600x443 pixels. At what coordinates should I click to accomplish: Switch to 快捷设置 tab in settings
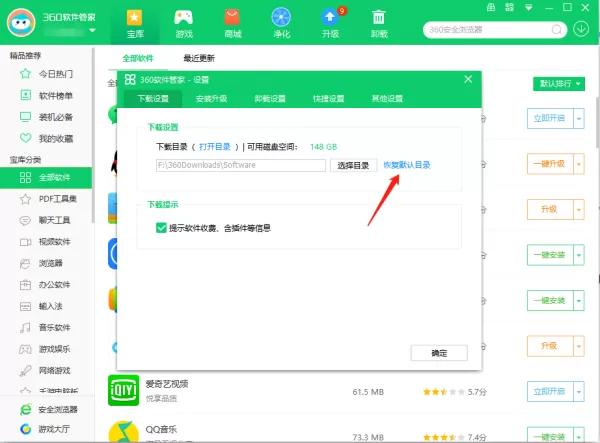click(329, 99)
